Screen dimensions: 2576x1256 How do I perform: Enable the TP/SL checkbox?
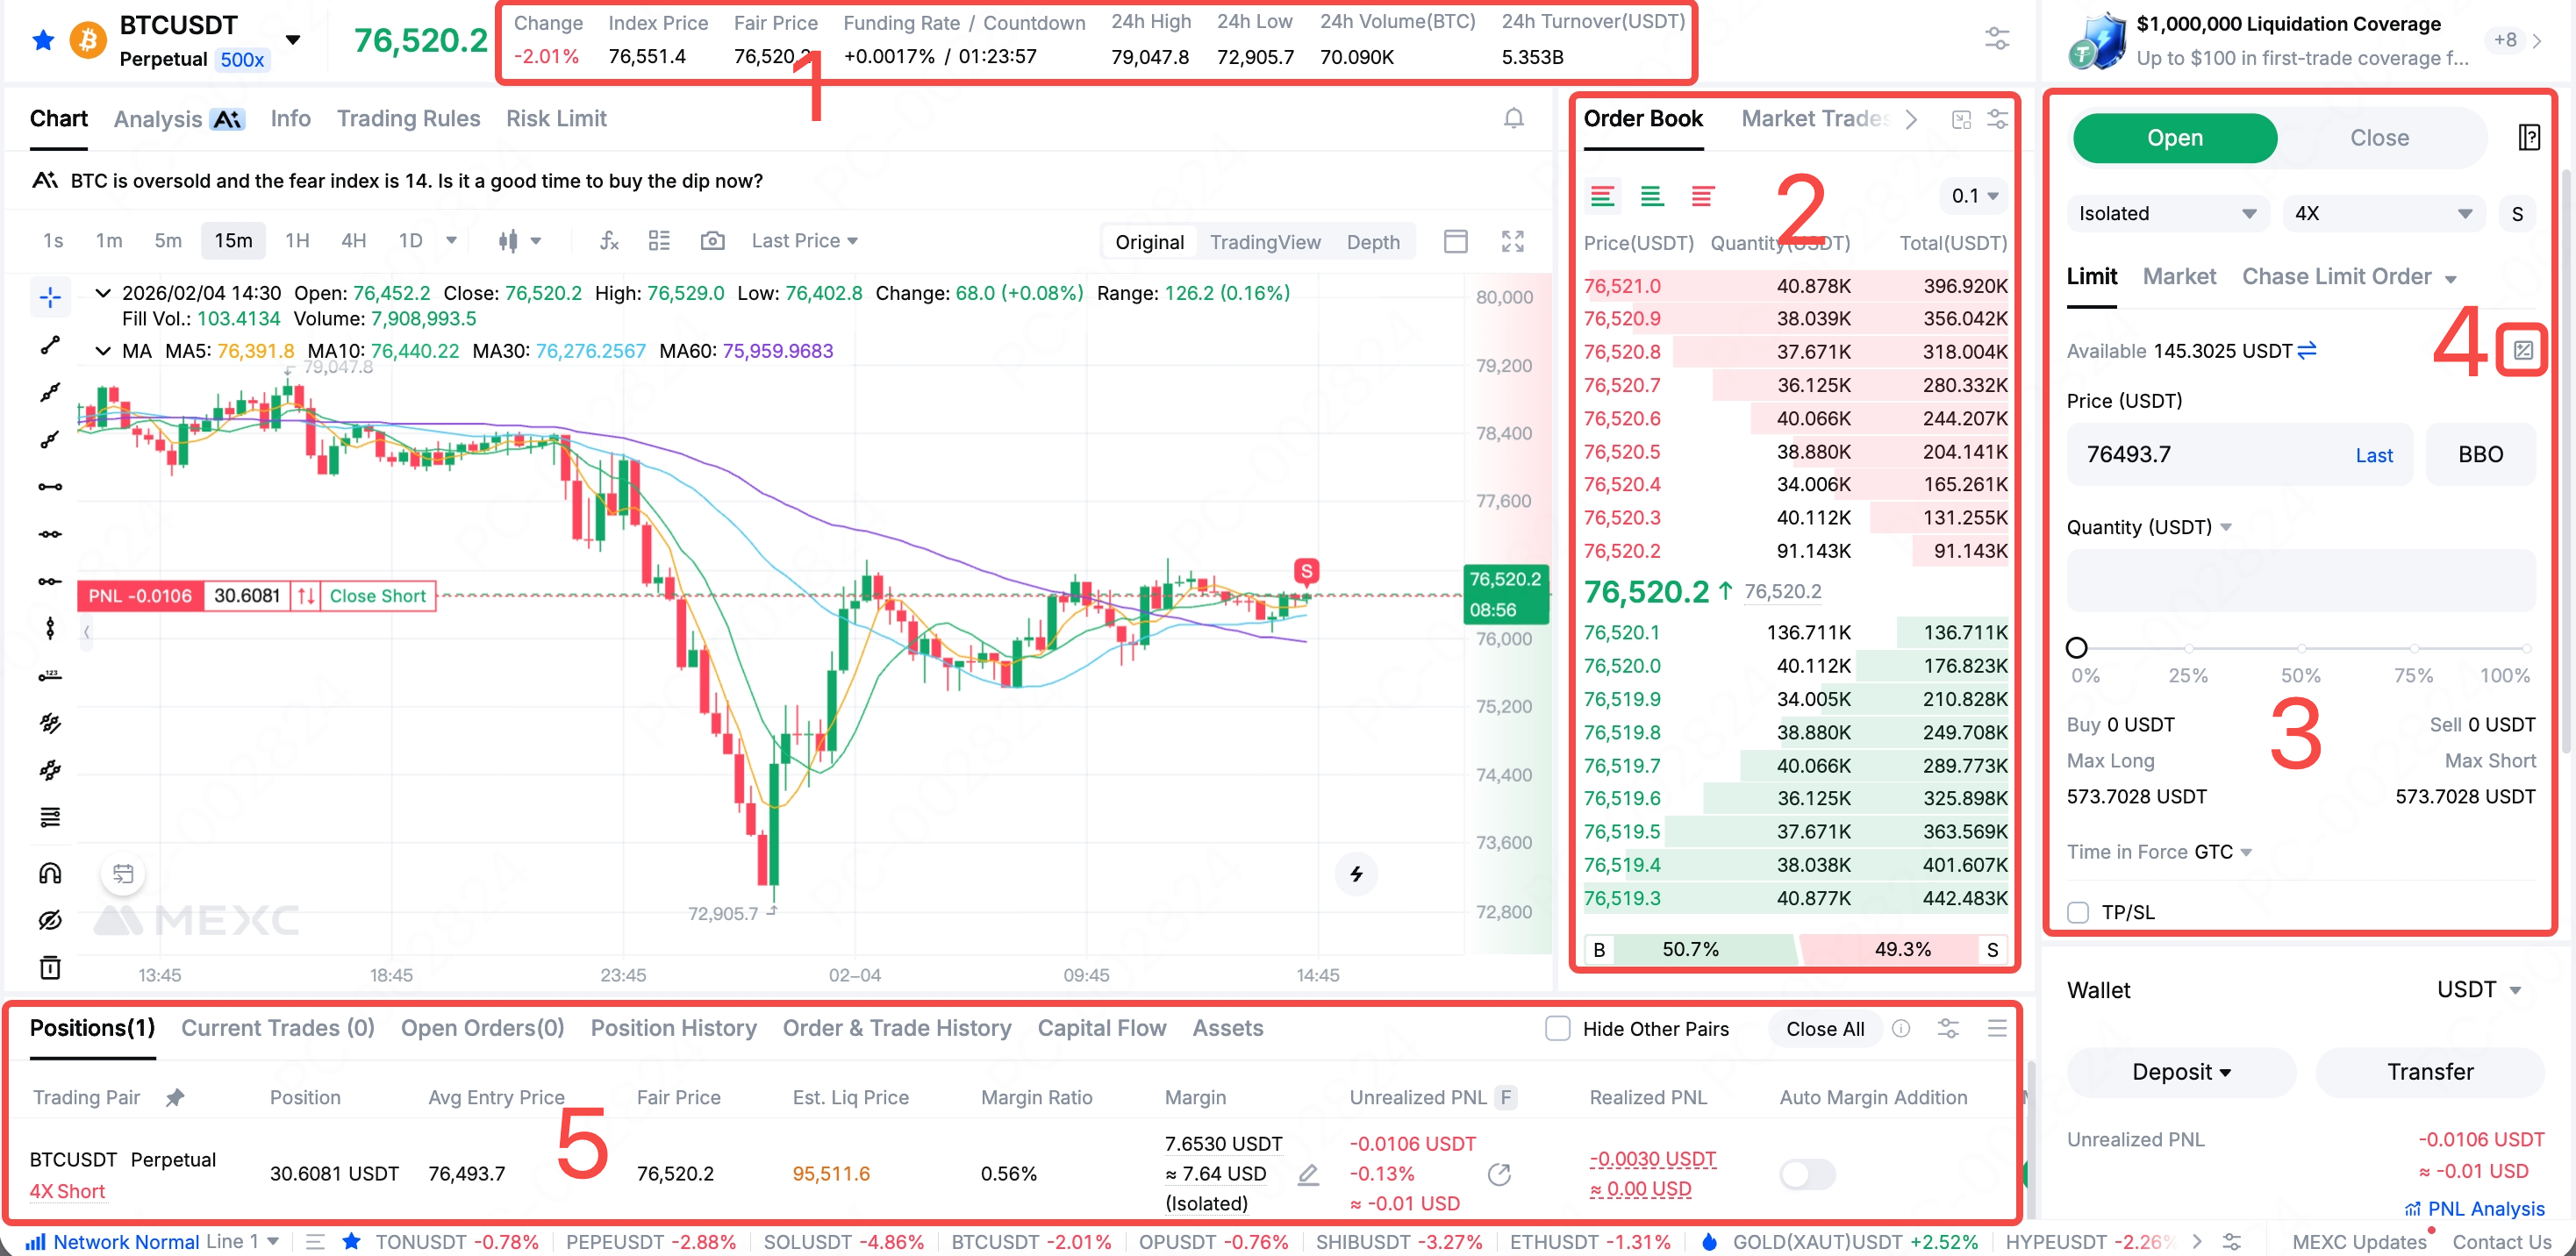tap(2078, 912)
